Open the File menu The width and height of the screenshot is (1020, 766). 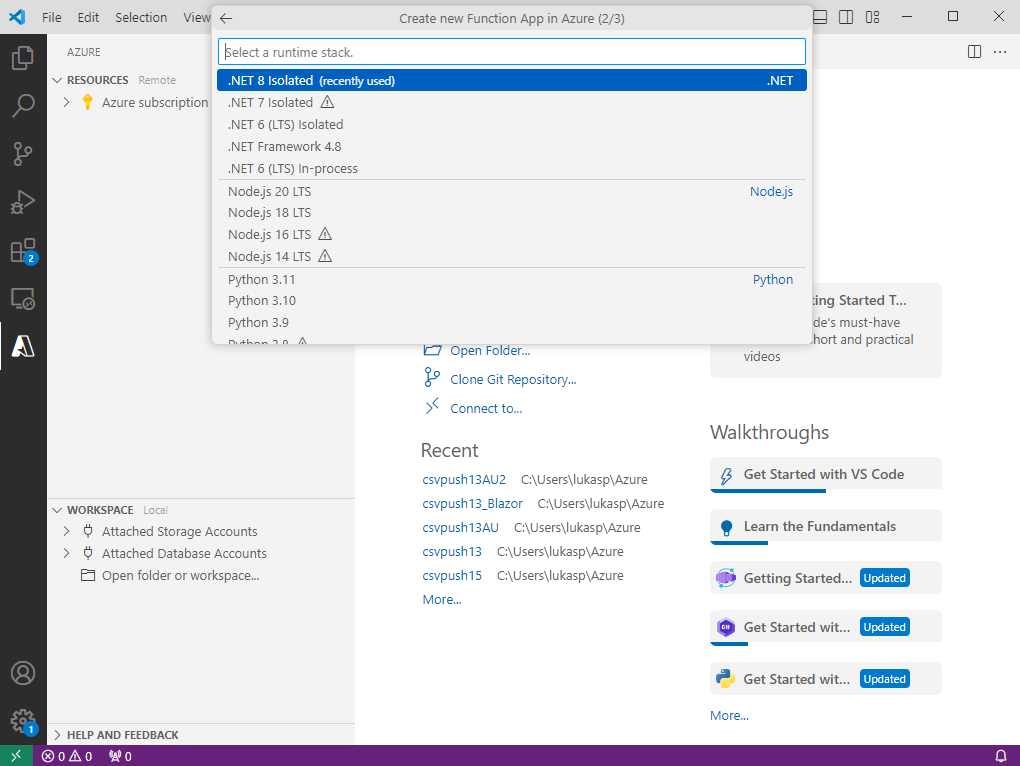(52, 17)
